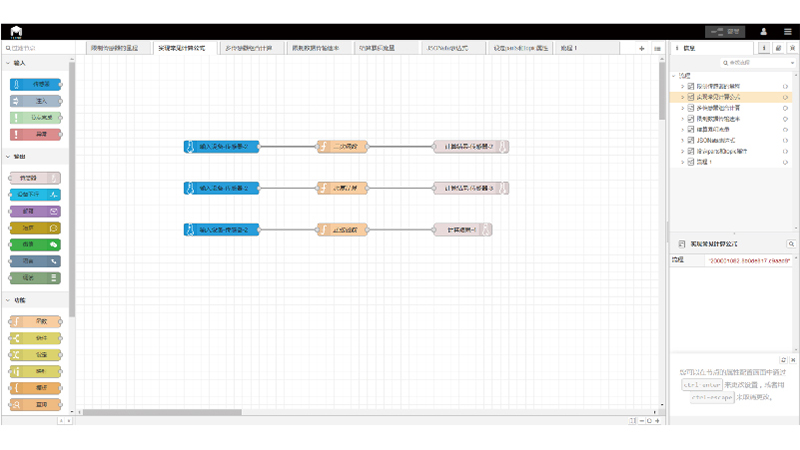Expand the highlighted flow in info tree
Screen dimensions: 800x450
coord(682,97)
